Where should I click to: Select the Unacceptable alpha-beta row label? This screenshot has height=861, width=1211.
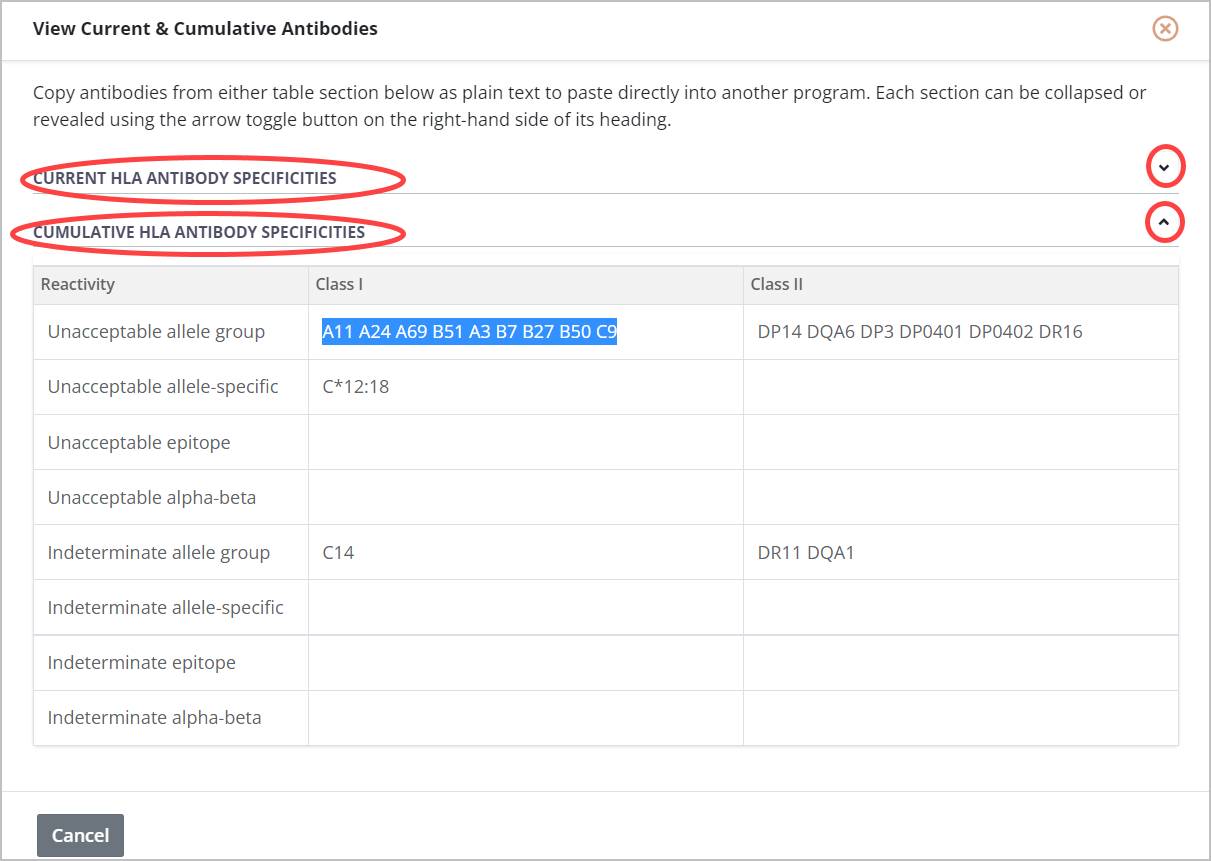152,497
